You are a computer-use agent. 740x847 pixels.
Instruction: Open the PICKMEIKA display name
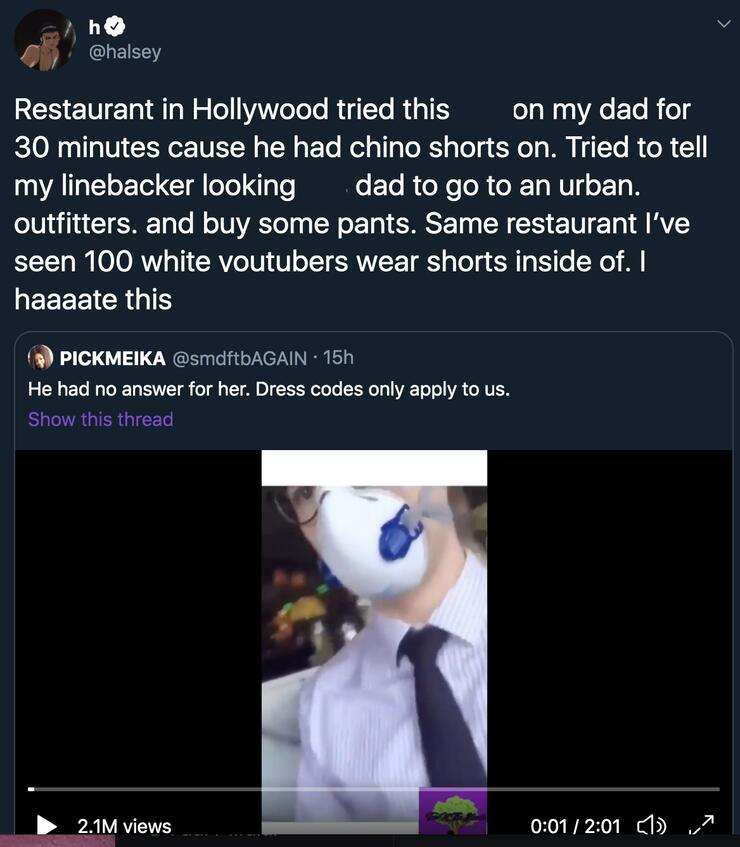click(112, 358)
